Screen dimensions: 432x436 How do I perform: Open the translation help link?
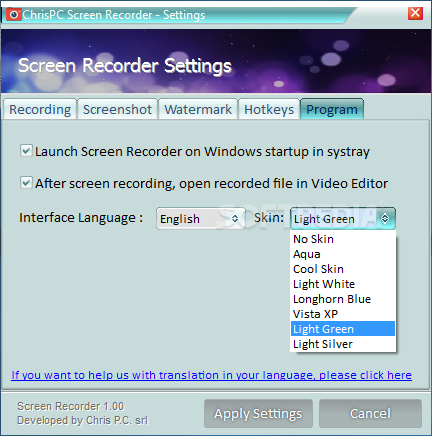click(212, 375)
